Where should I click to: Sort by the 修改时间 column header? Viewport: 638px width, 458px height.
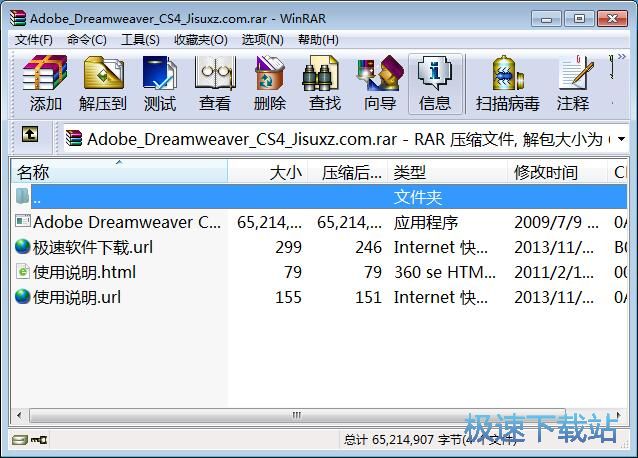click(557, 172)
